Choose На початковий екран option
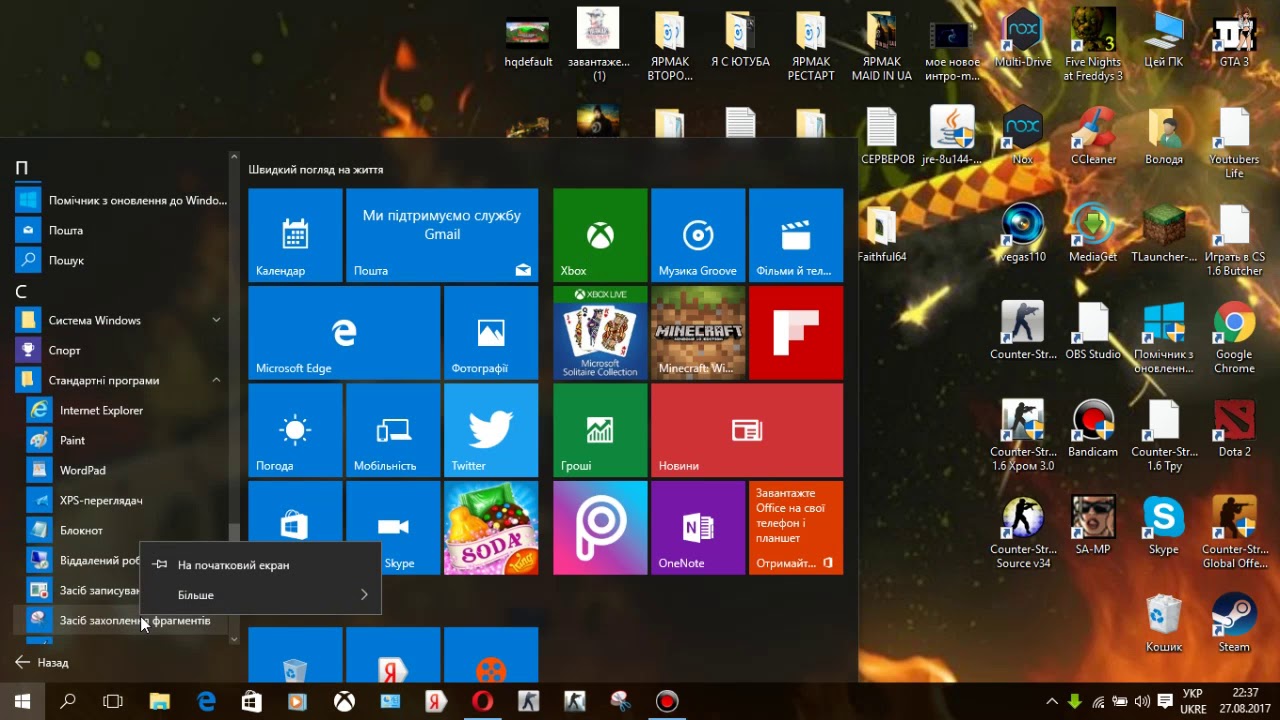1280x720 pixels. pyautogui.click(x=260, y=565)
